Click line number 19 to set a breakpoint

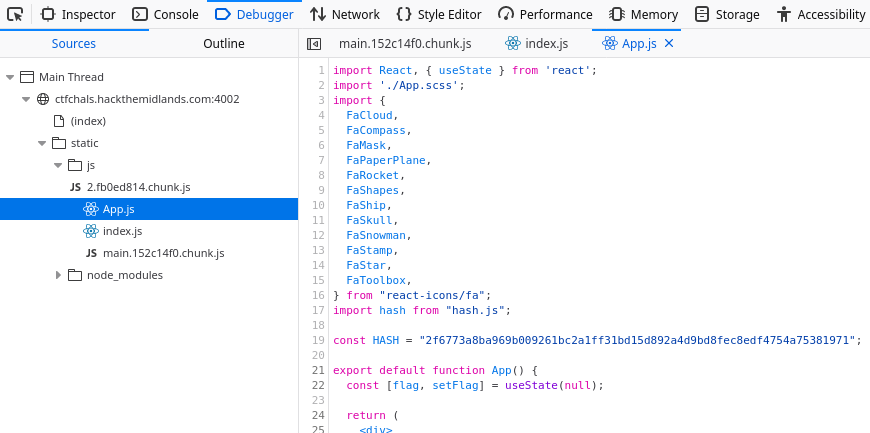[319, 340]
